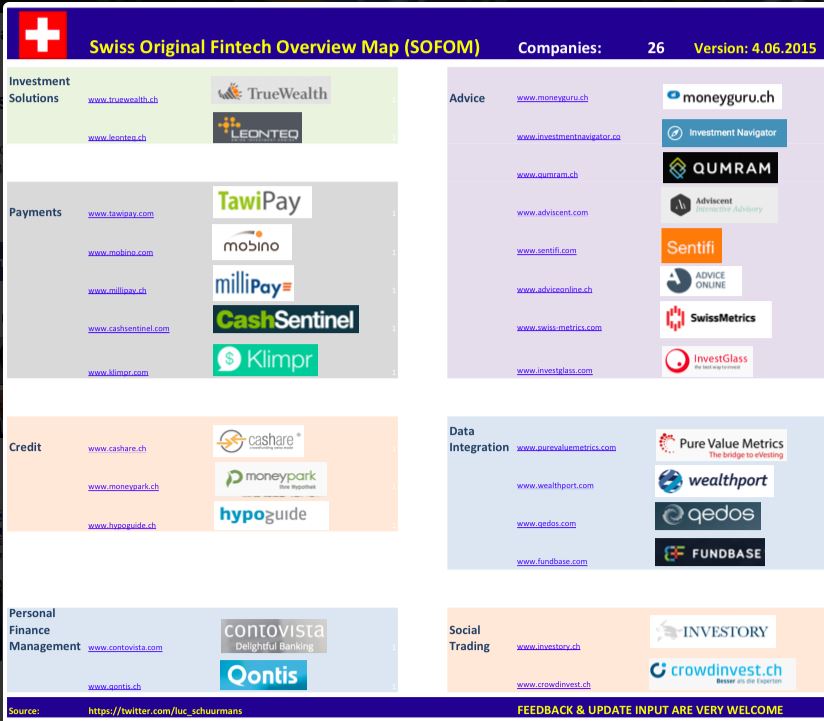Click the Investment Navigator logo
The height and width of the screenshot is (721, 824).
tap(724, 133)
